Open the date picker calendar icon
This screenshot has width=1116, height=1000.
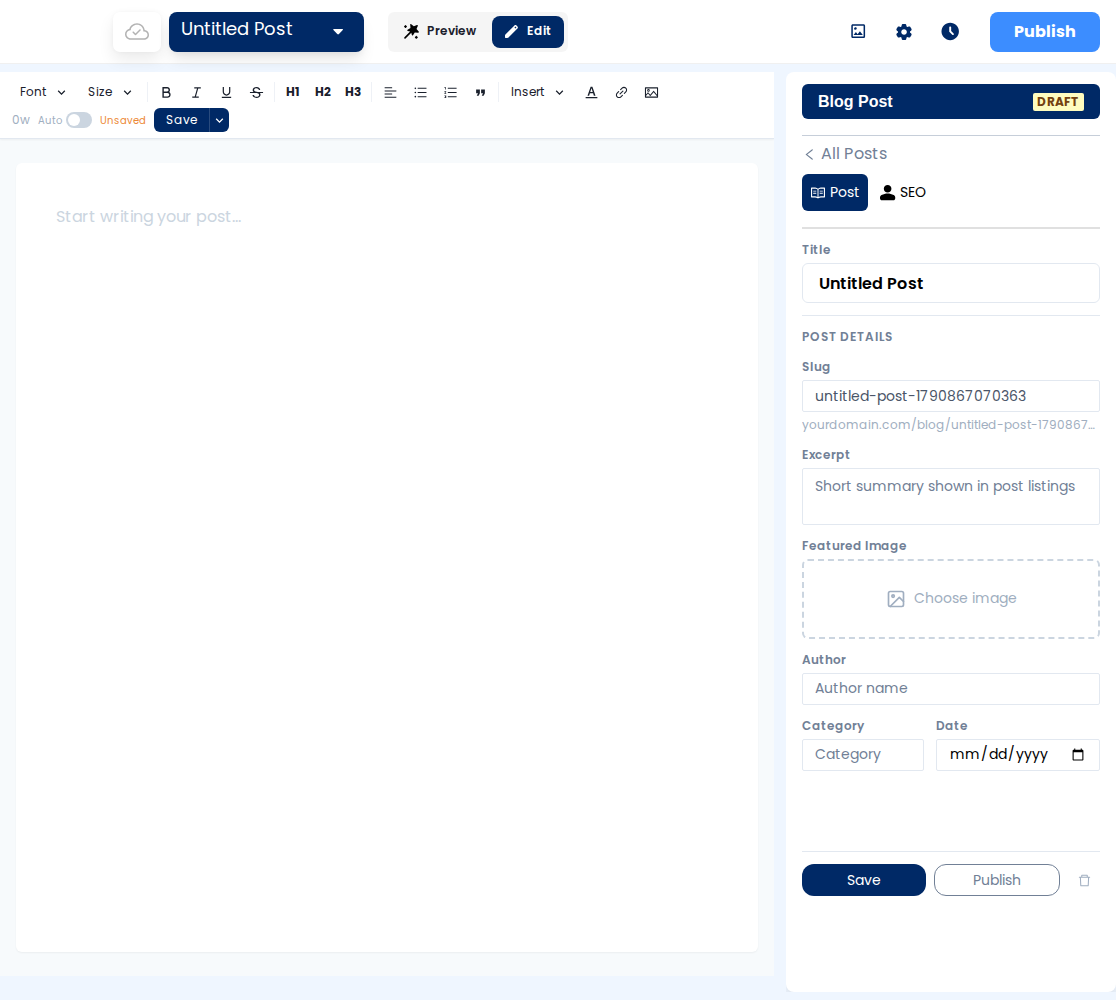pyautogui.click(x=1078, y=754)
